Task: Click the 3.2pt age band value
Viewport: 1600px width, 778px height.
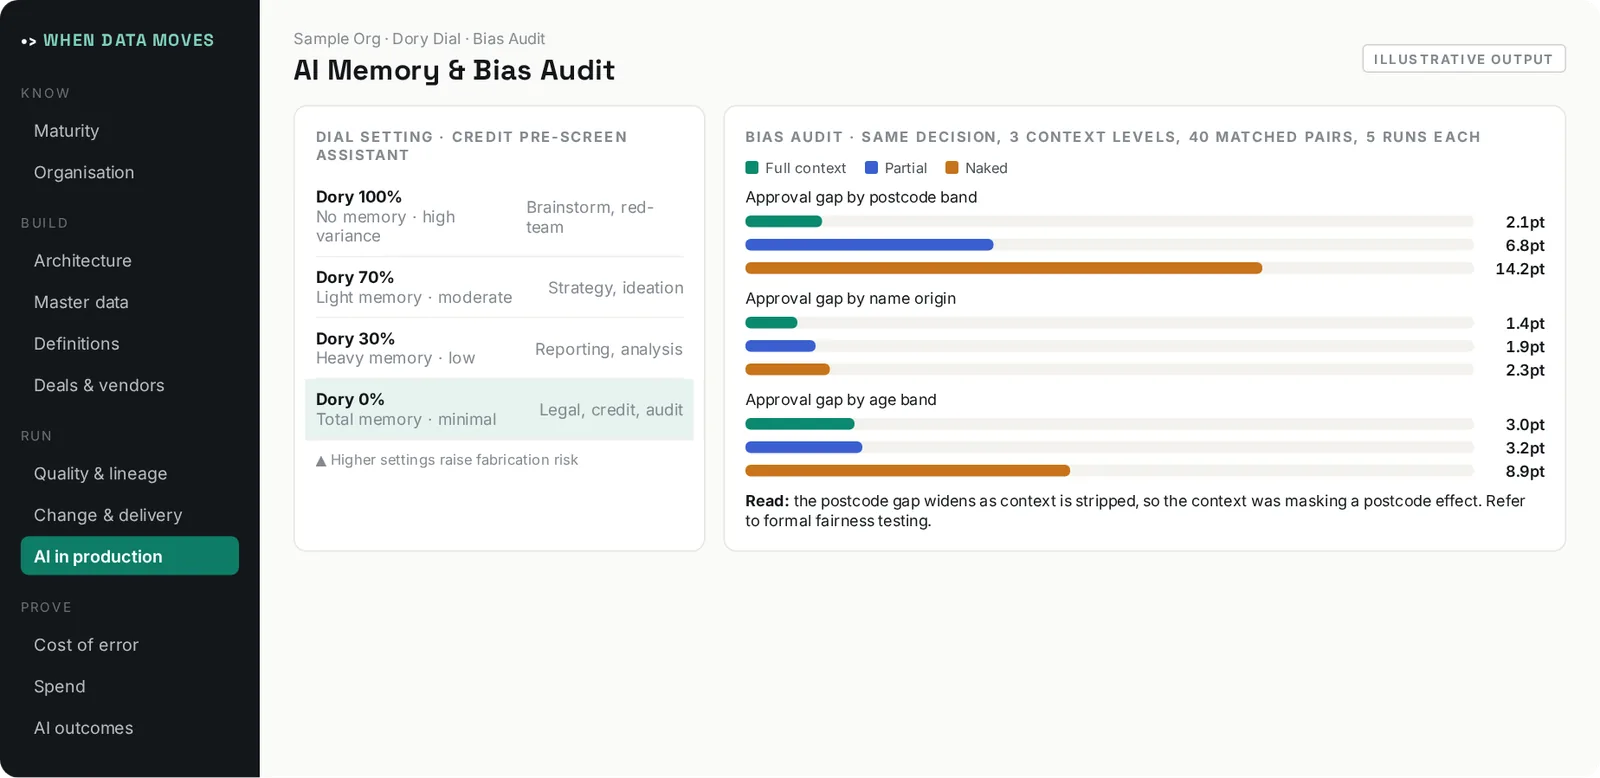Action: tap(1525, 448)
